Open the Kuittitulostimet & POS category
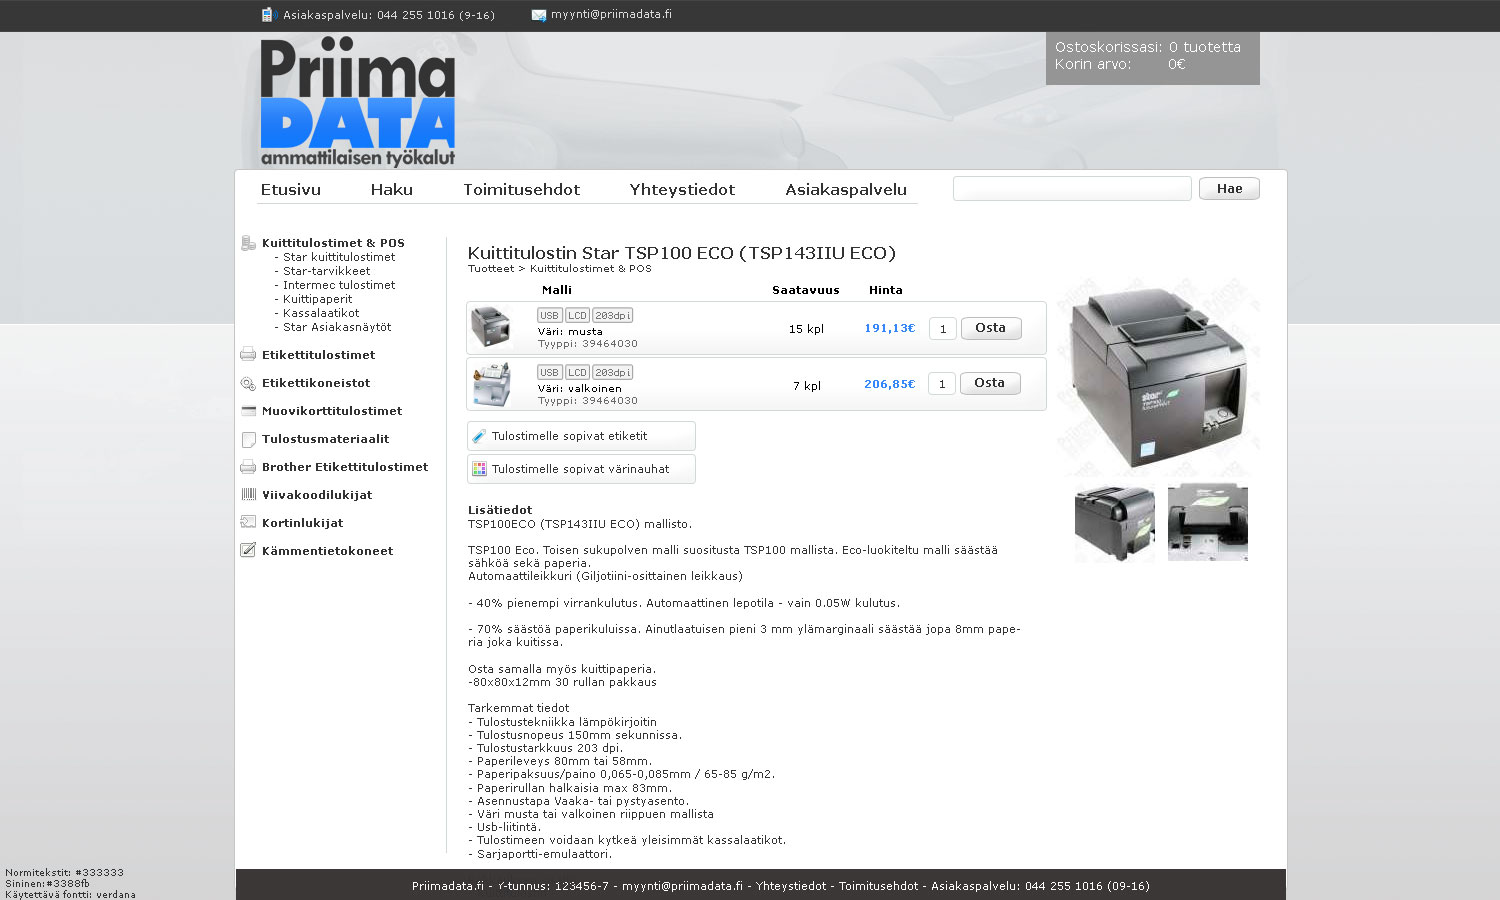This screenshot has width=1500, height=900. (x=333, y=243)
